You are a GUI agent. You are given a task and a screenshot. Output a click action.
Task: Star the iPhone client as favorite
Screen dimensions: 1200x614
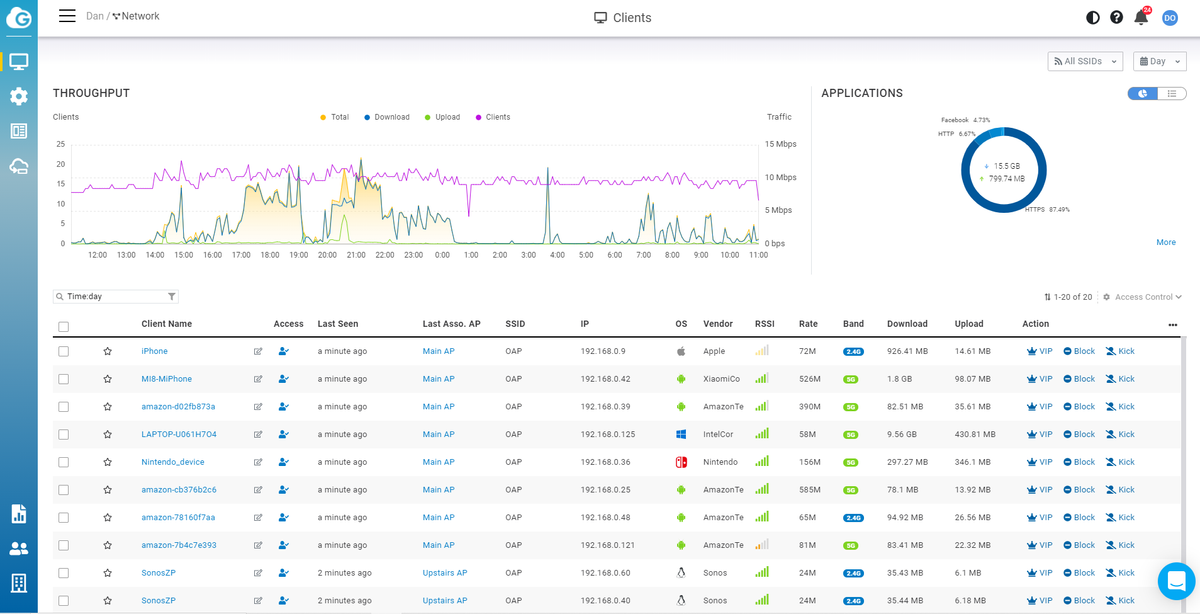click(108, 351)
